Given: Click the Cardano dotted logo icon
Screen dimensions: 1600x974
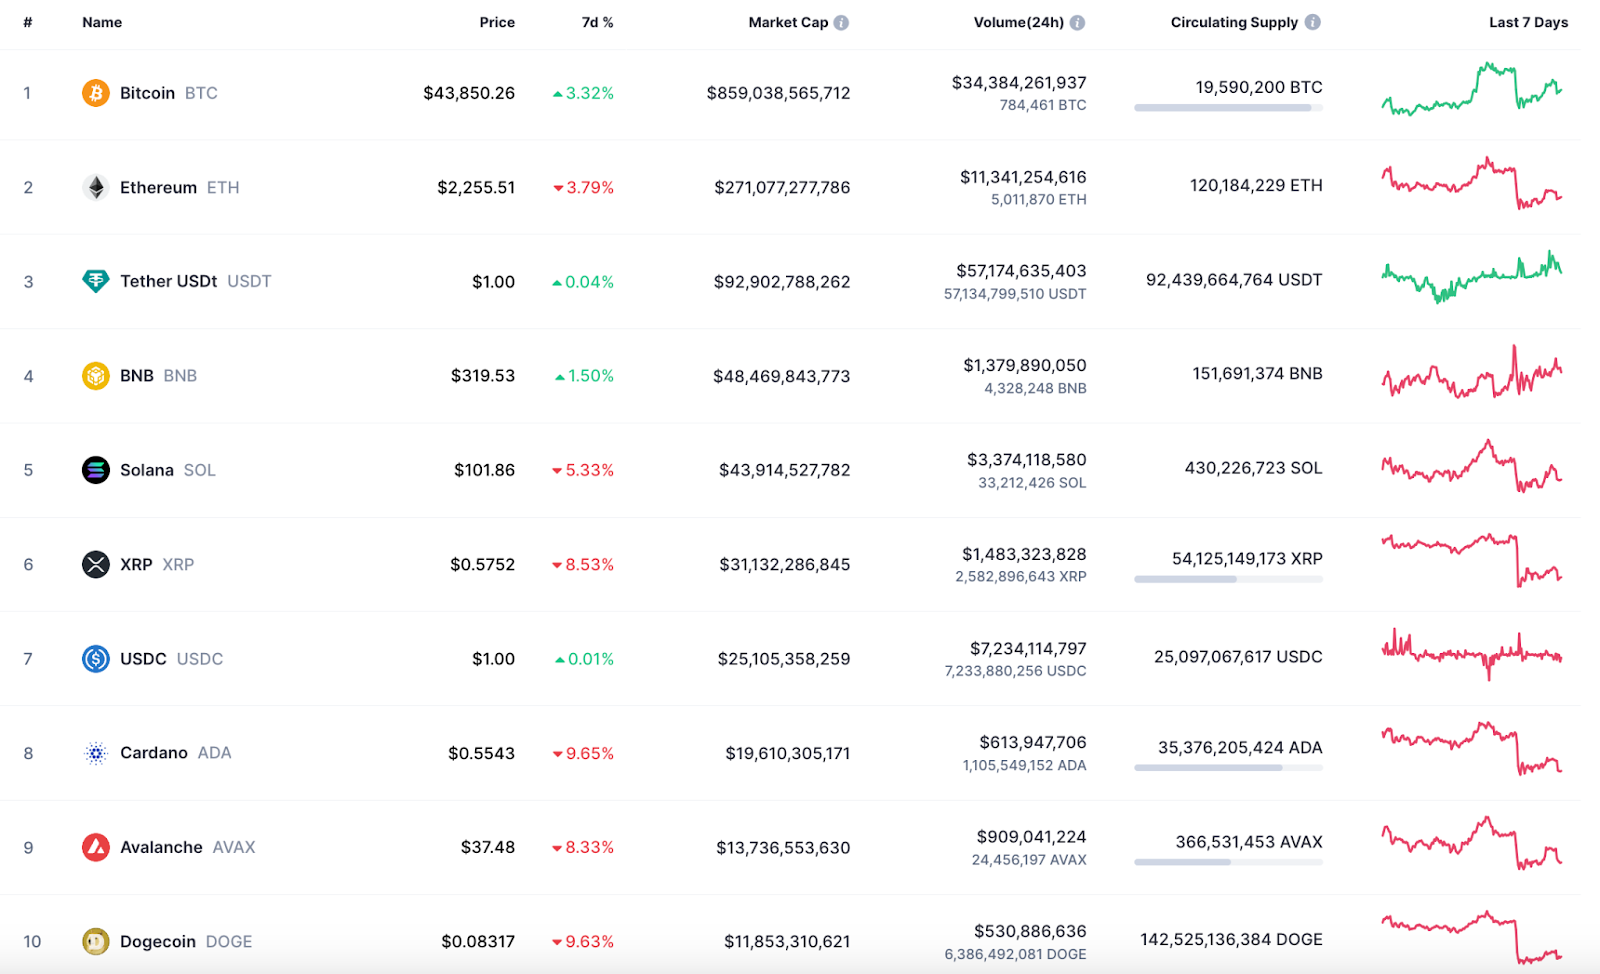Looking at the screenshot, I should point(95,753).
